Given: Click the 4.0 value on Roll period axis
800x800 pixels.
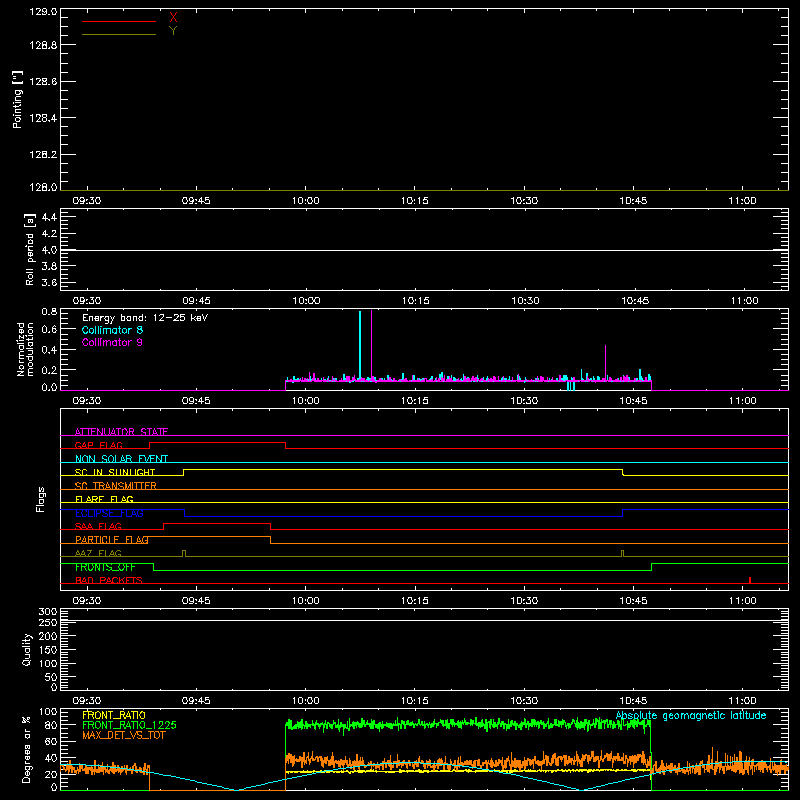Looking at the screenshot, I should (49, 250).
